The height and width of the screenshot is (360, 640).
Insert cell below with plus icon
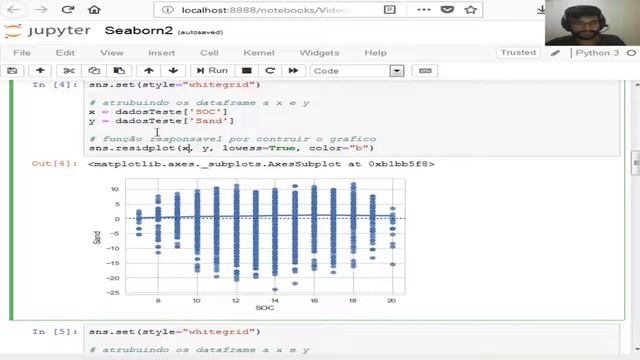tap(40, 71)
